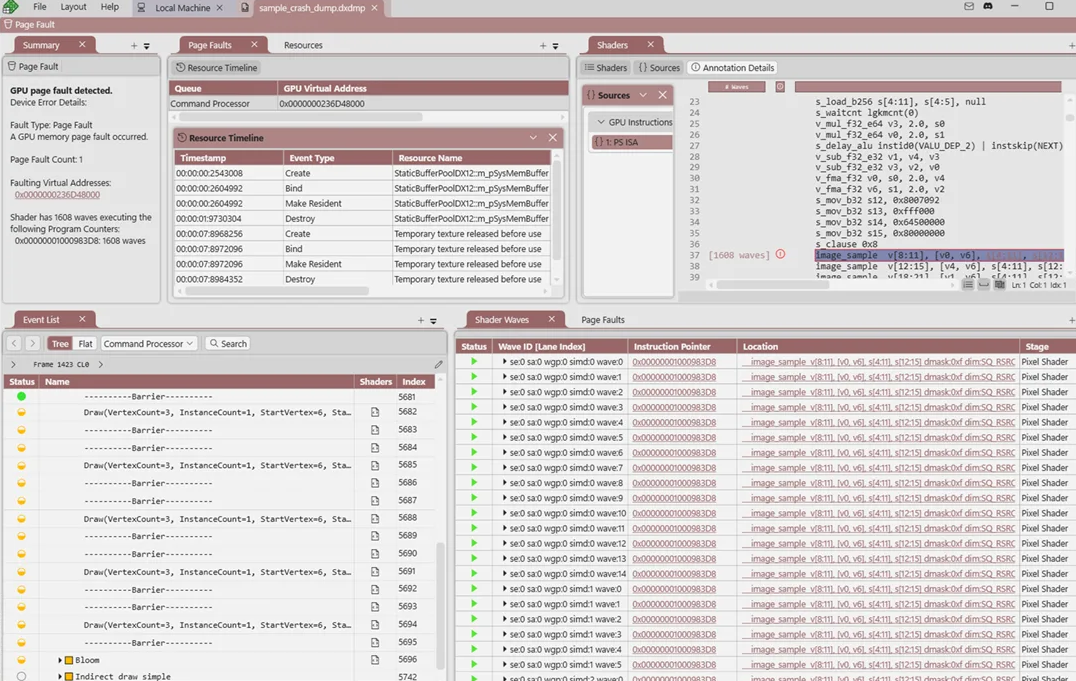Click green play status icon for wave:0

[x=474, y=362]
